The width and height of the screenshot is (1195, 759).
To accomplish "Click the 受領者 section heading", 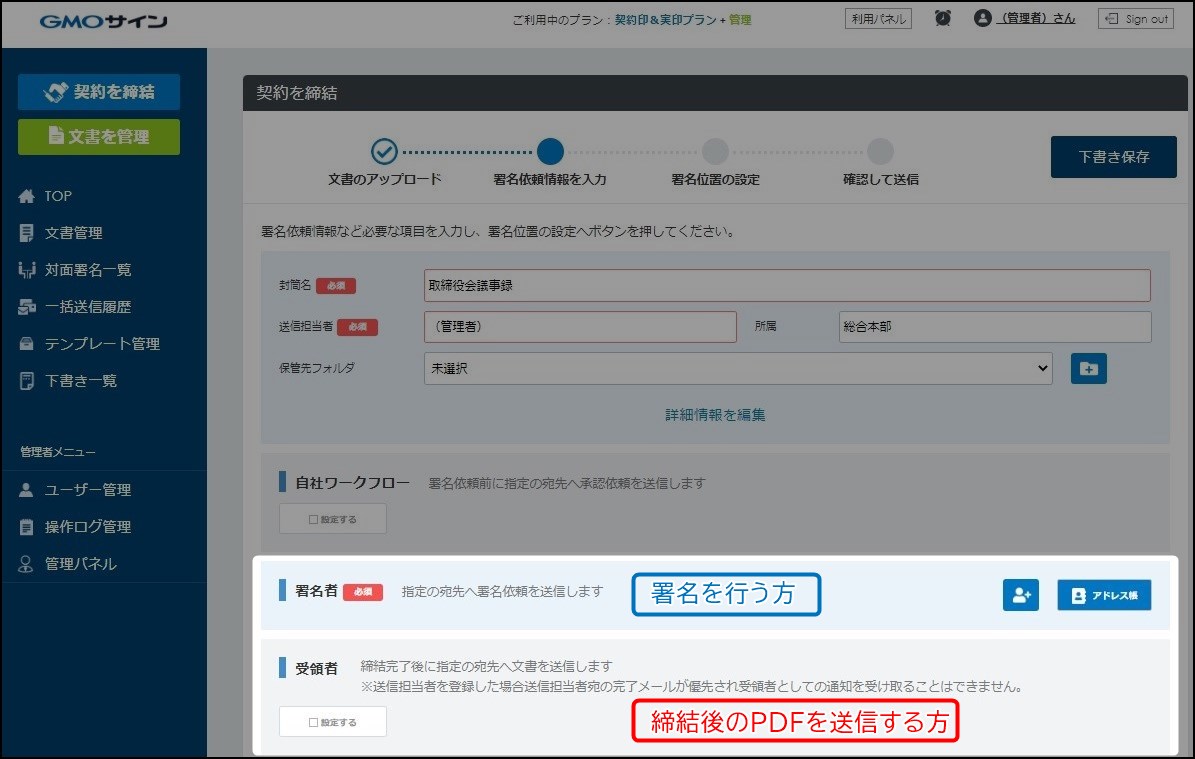I will pyautogui.click(x=316, y=668).
